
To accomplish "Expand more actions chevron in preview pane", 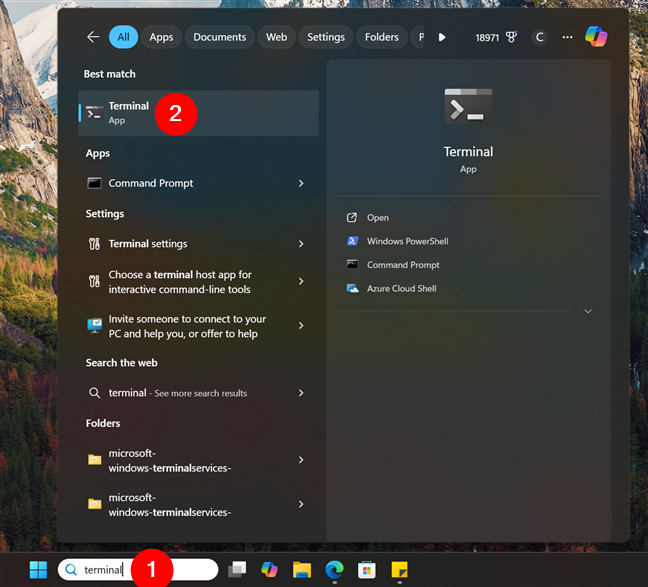I will tap(588, 311).
